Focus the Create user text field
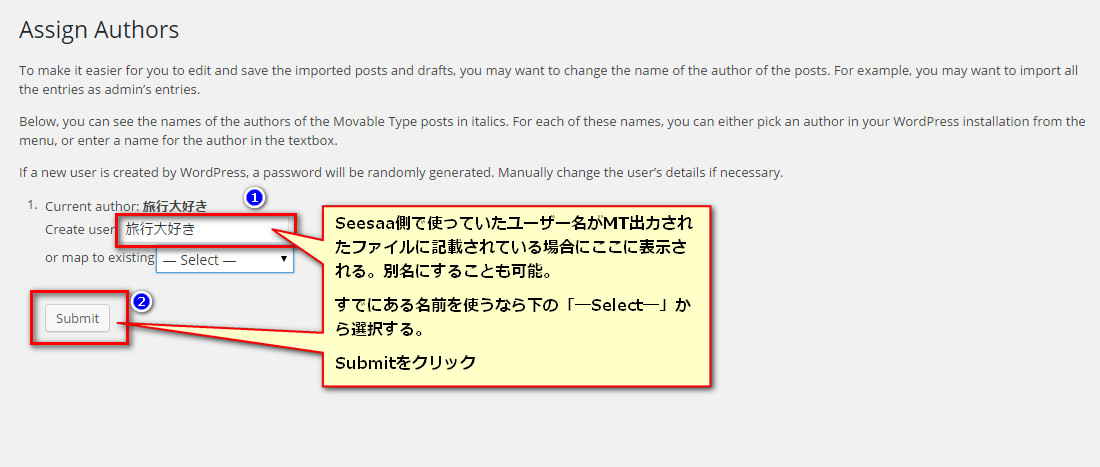Image resolution: width=1100 pixels, height=467 pixels. click(x=203, y=229)
